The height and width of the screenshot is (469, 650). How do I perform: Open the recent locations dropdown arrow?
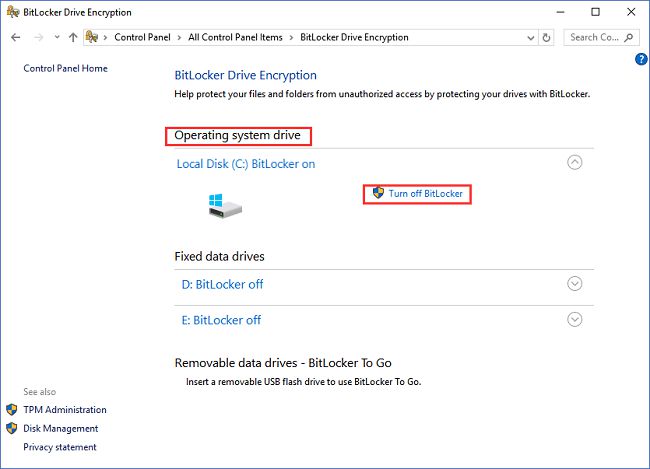[x=56, y=37]
